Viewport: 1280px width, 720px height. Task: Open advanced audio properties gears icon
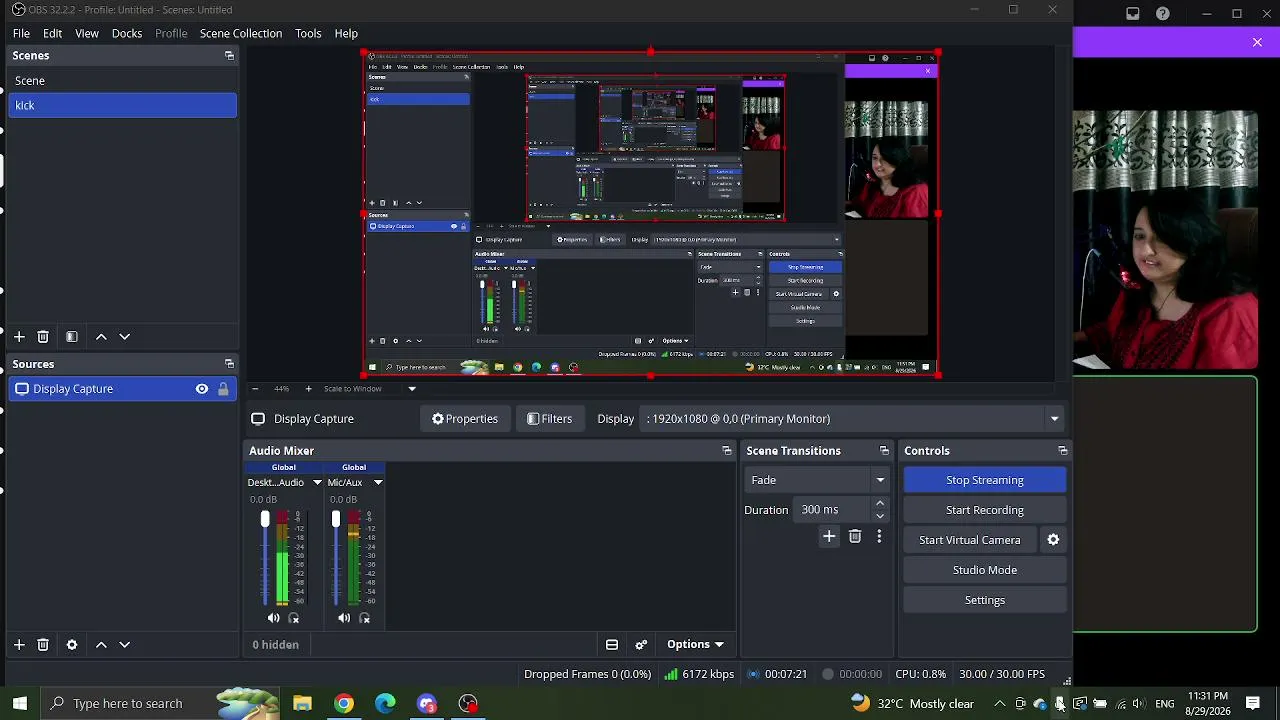pos(641,645)
